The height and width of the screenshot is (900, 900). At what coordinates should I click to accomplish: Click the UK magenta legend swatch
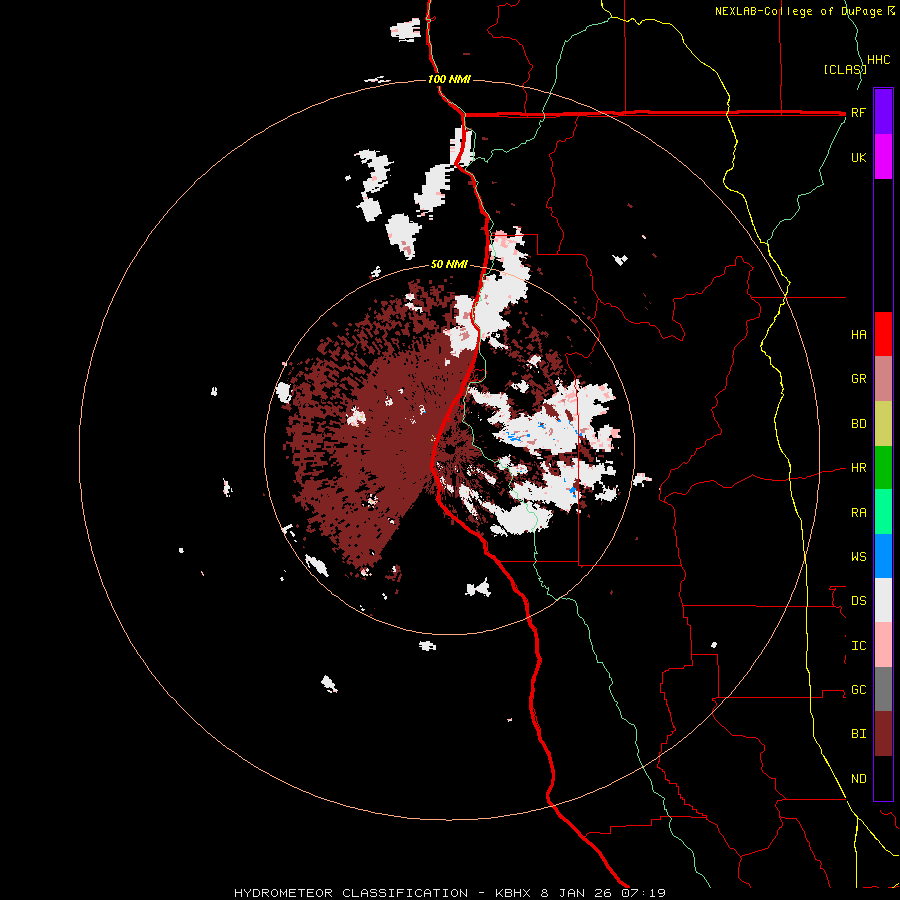tap(883, 157)
